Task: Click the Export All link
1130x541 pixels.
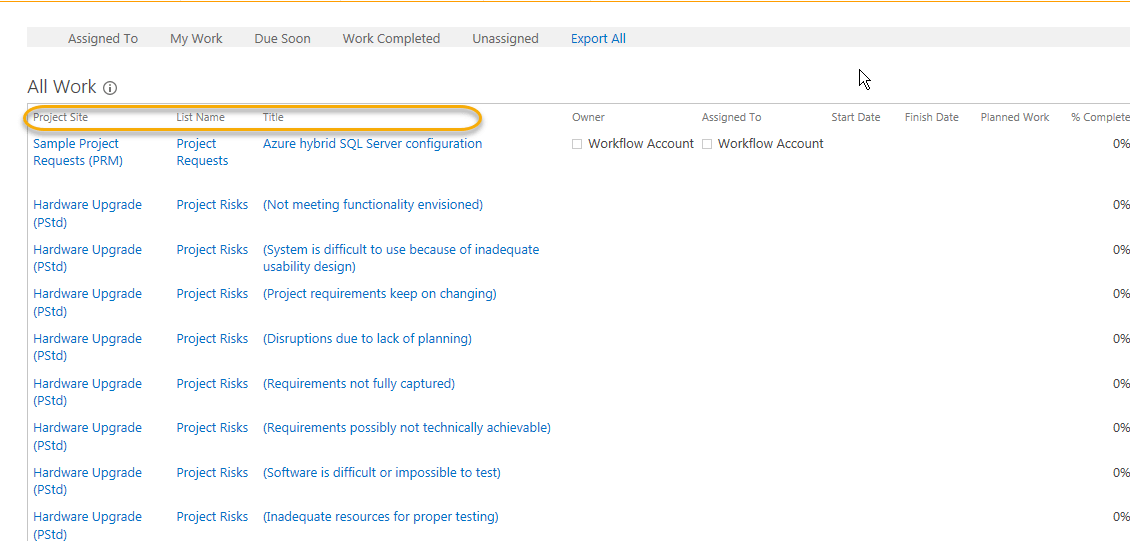Action: click(x=598, y=39)
